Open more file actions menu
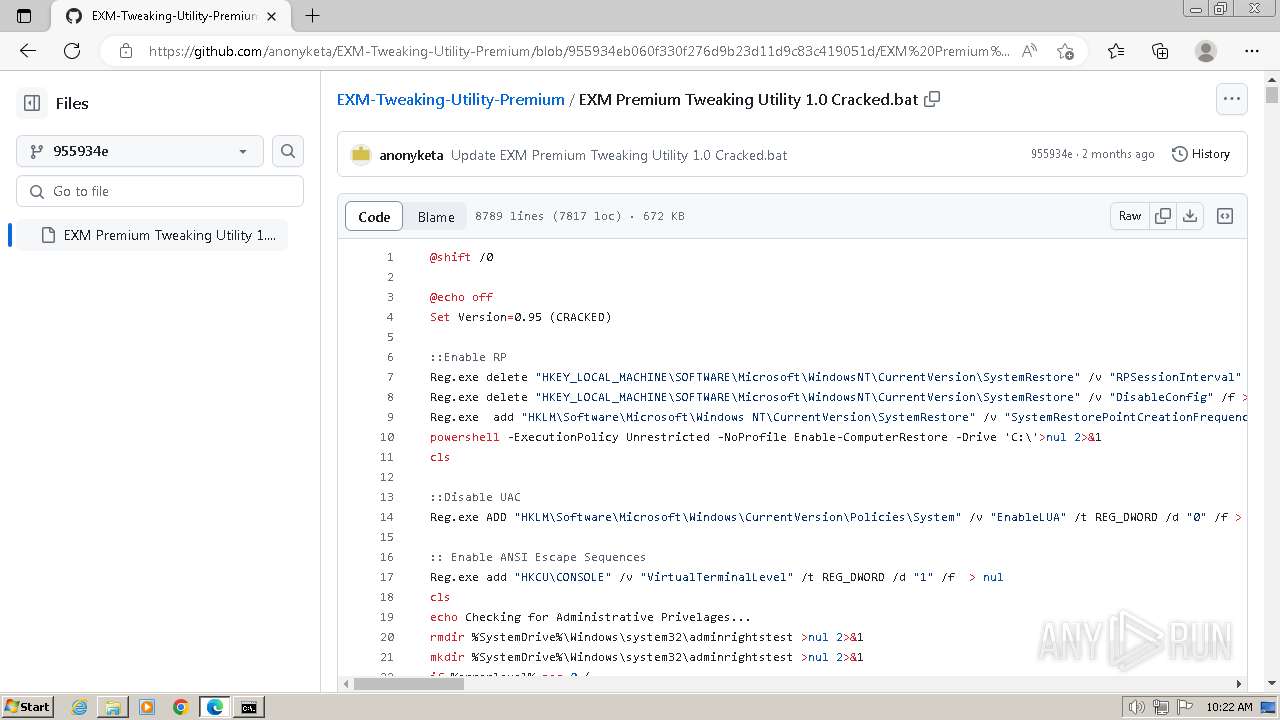Screen dimensions: 1280x720 pyautogui.click(x=1232, y=99)
